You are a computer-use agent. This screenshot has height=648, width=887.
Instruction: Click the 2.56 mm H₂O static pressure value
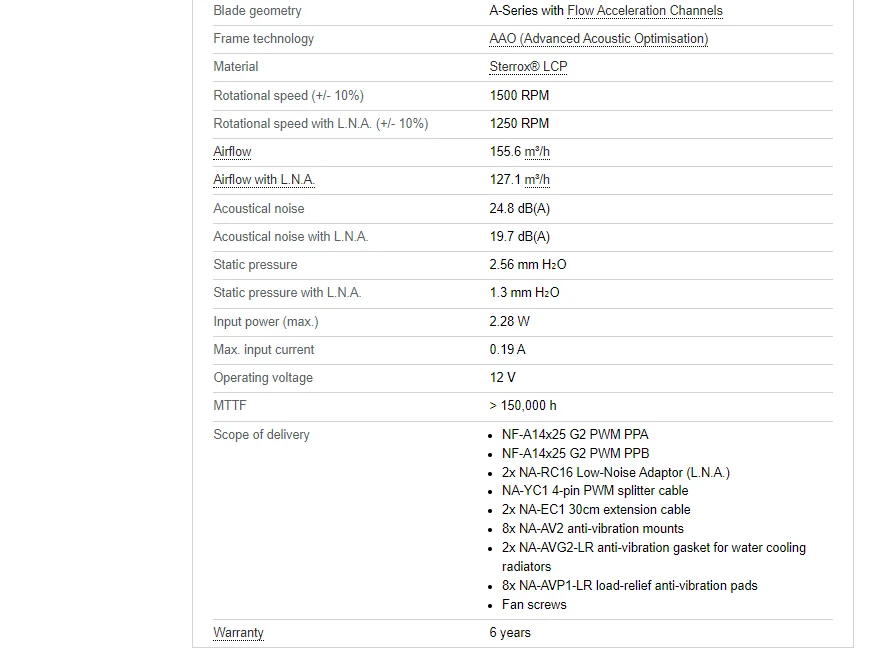tap(527, 265)
